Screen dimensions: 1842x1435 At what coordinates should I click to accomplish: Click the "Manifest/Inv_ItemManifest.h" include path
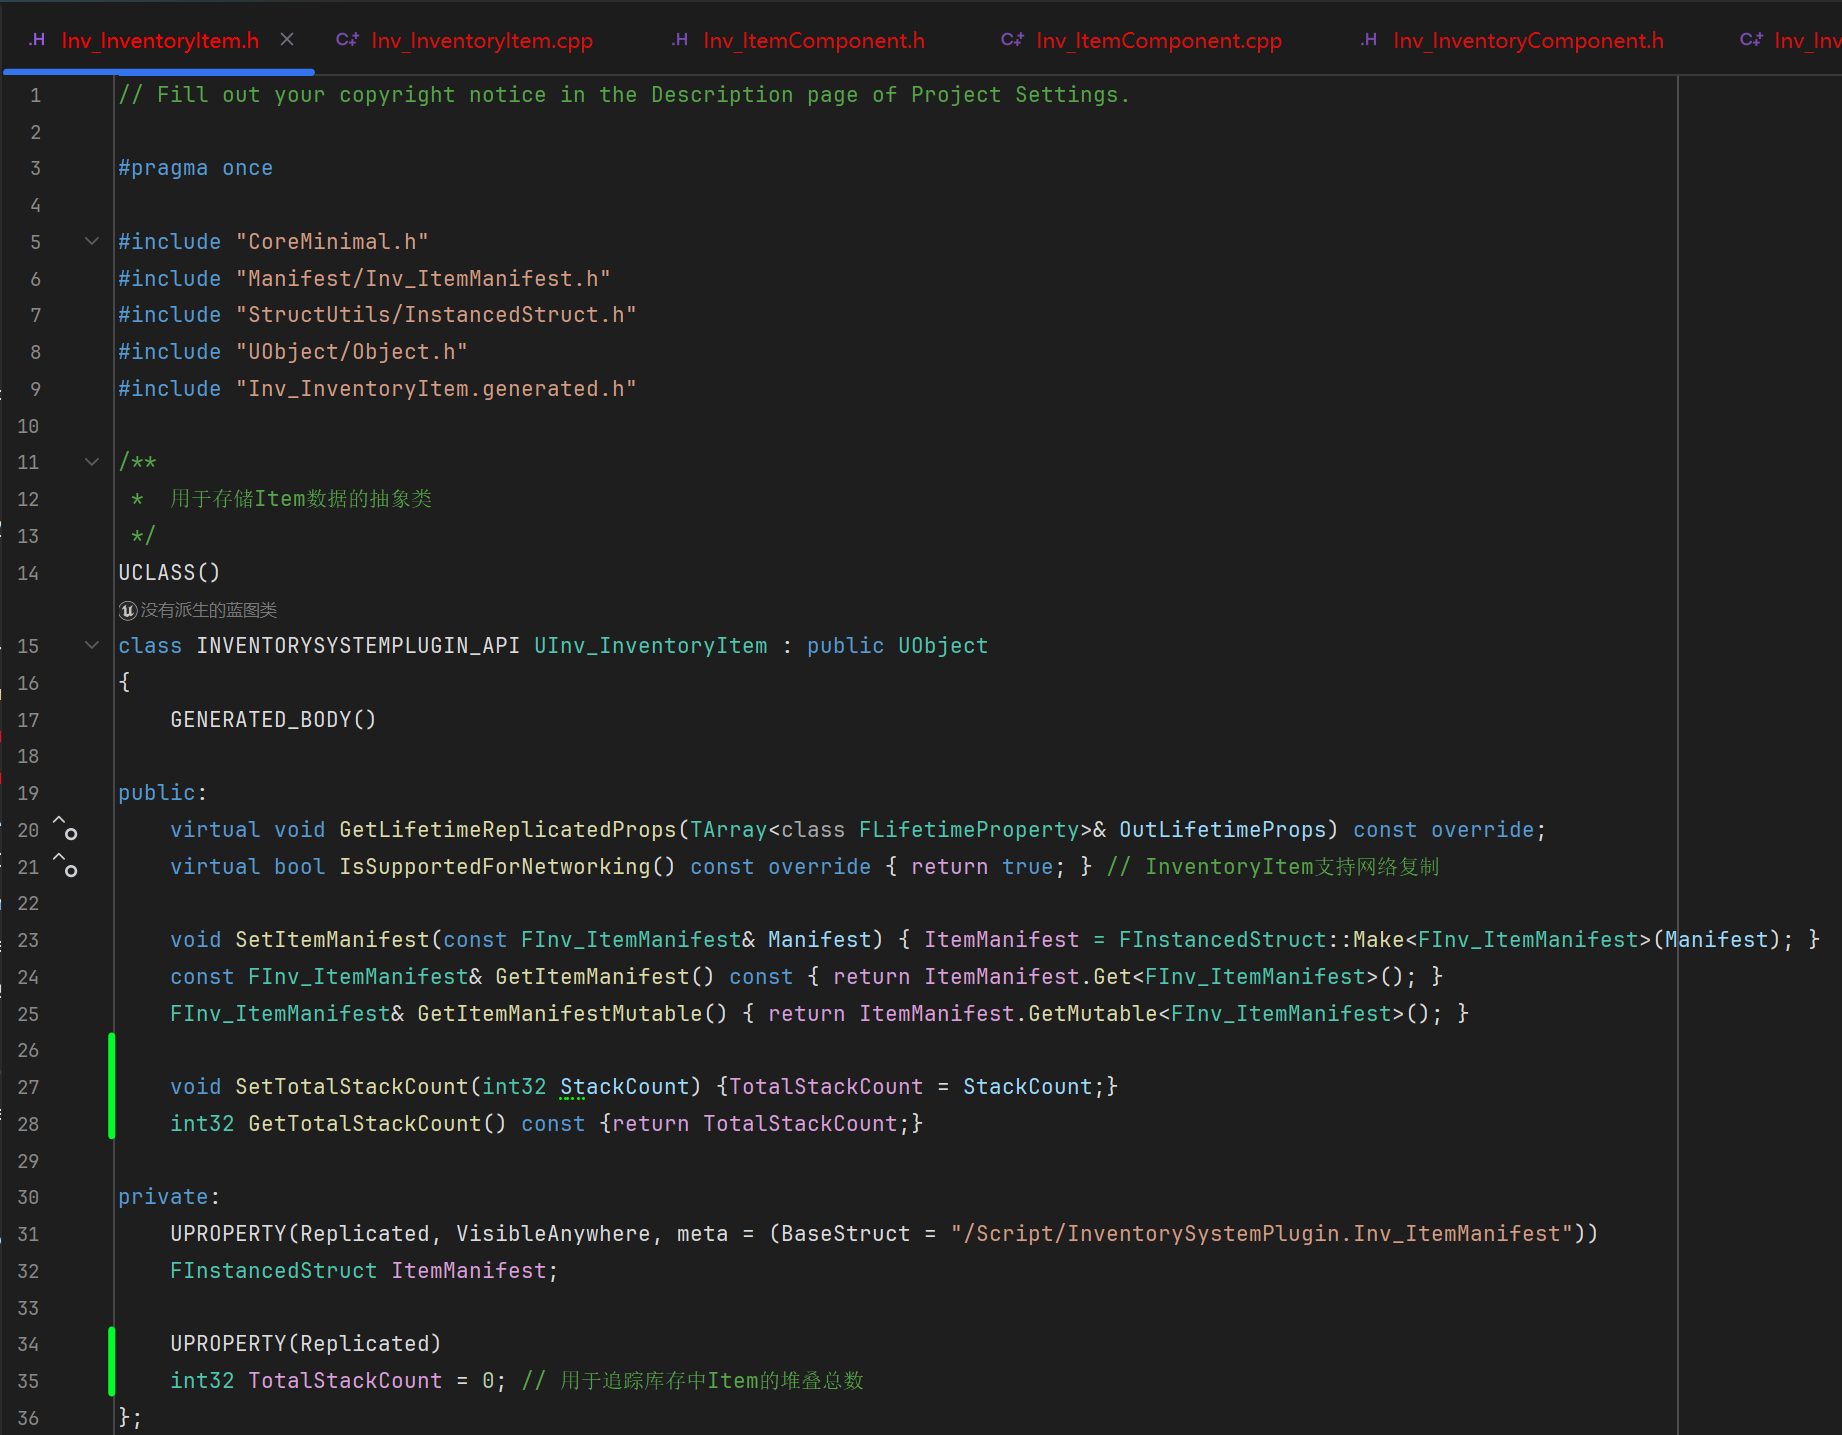pos(423,279)
